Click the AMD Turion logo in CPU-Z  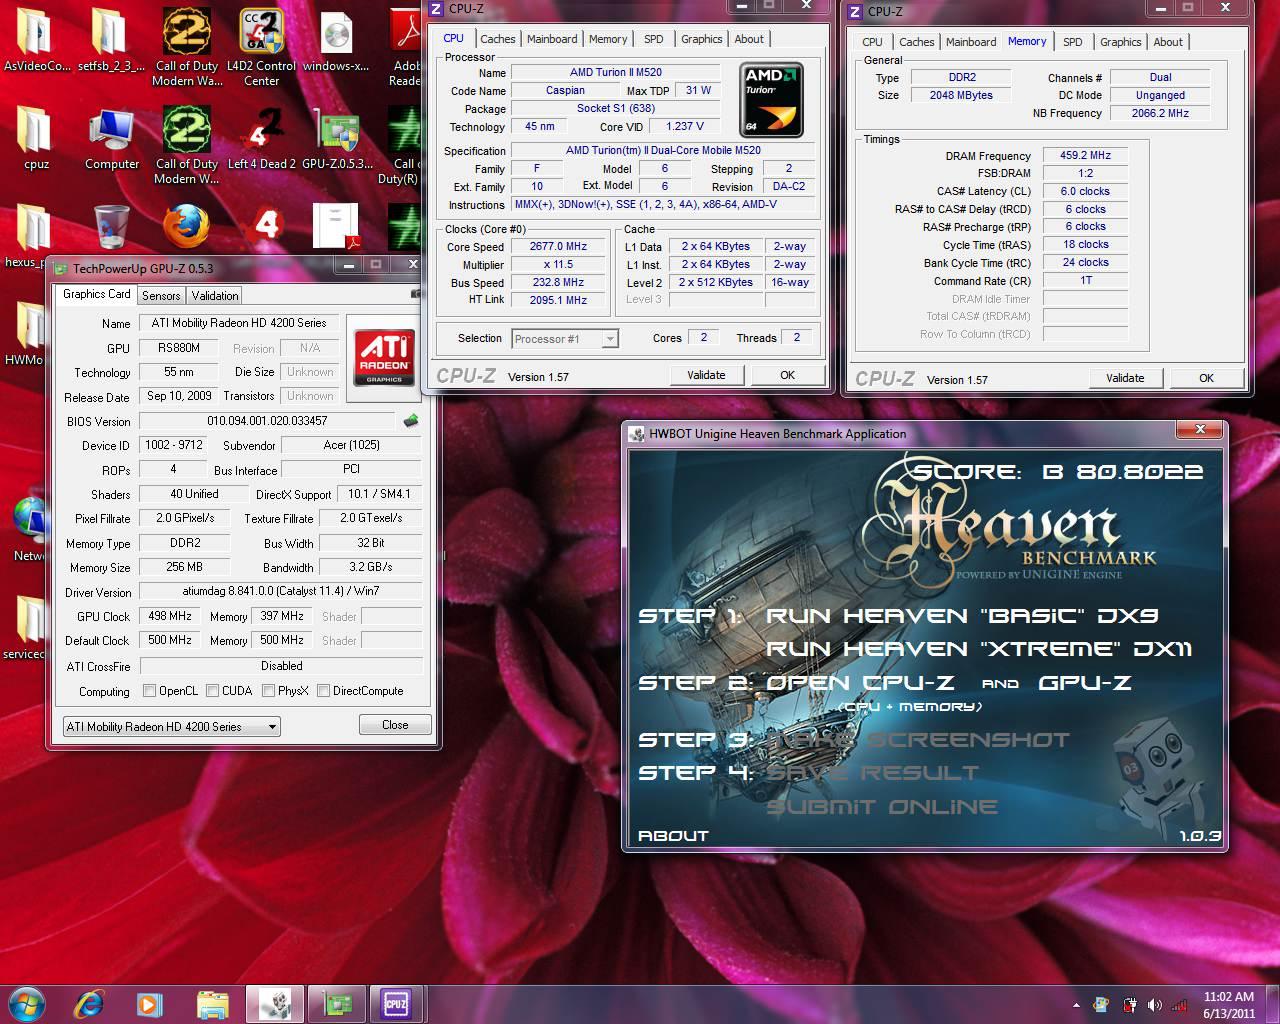click(x=772, y=99)
